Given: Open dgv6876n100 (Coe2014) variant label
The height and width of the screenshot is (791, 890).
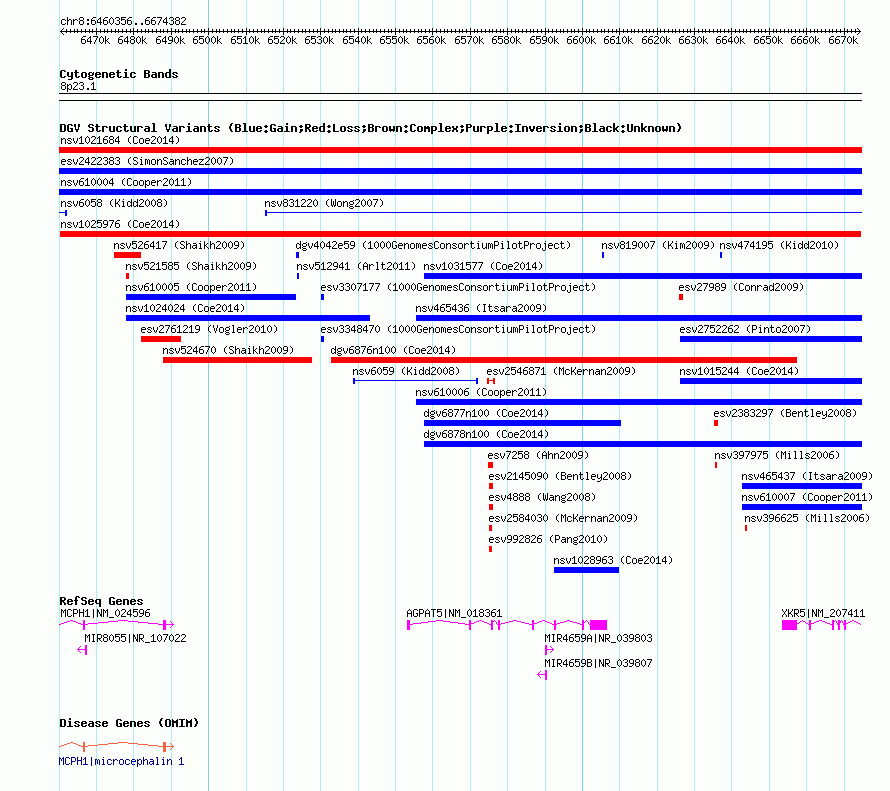Looking at the screenshot, I should point(393,350).
